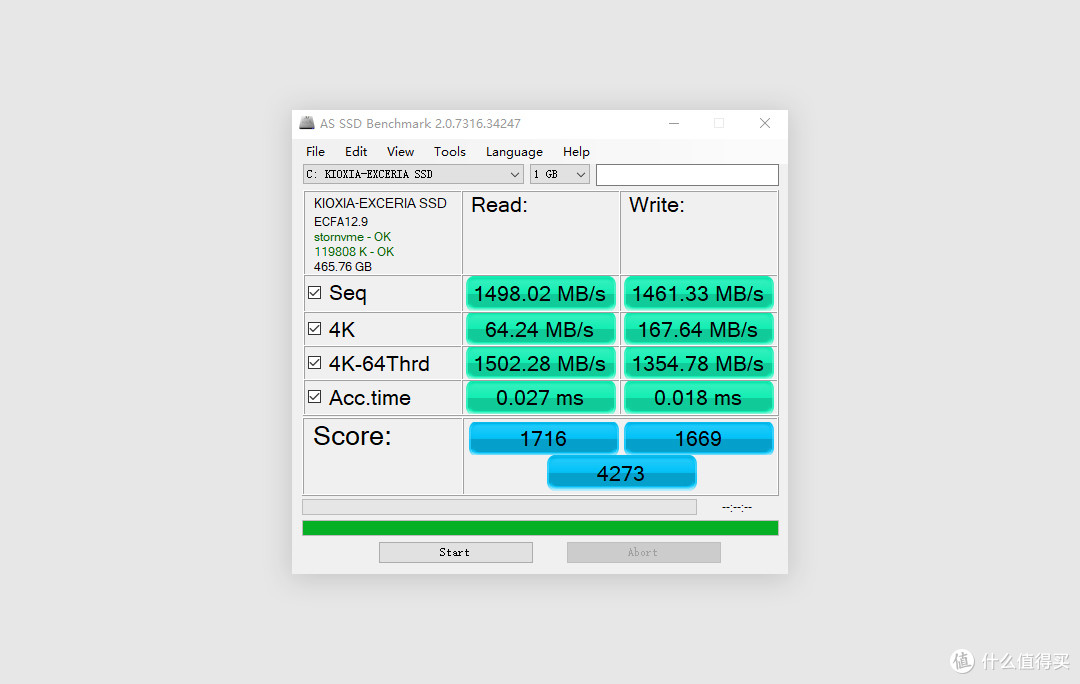
Task: Disable the 4K test checkbox
Action: point(314,327)
